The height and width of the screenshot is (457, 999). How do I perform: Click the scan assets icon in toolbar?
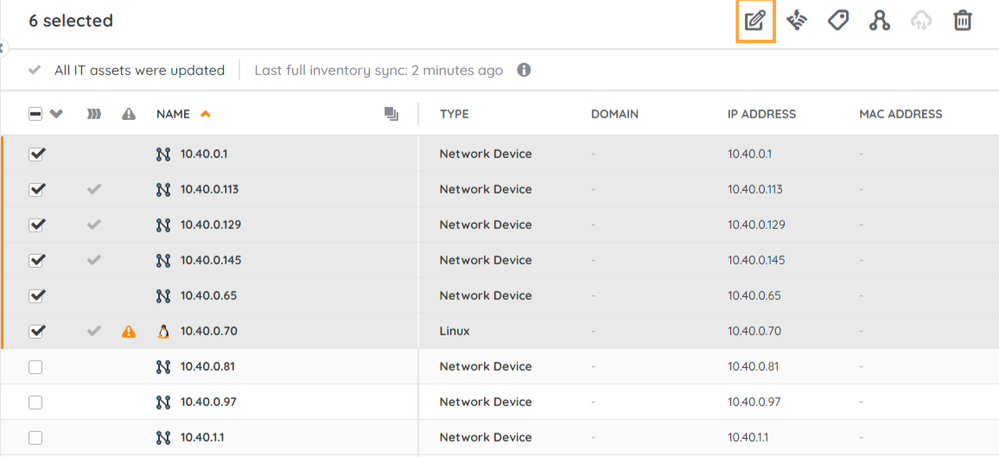pos(797,20)
